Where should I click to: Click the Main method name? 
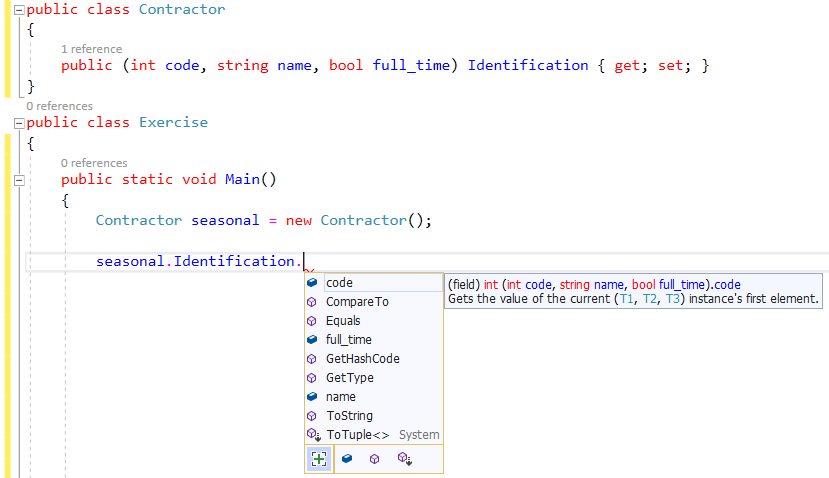242,180
